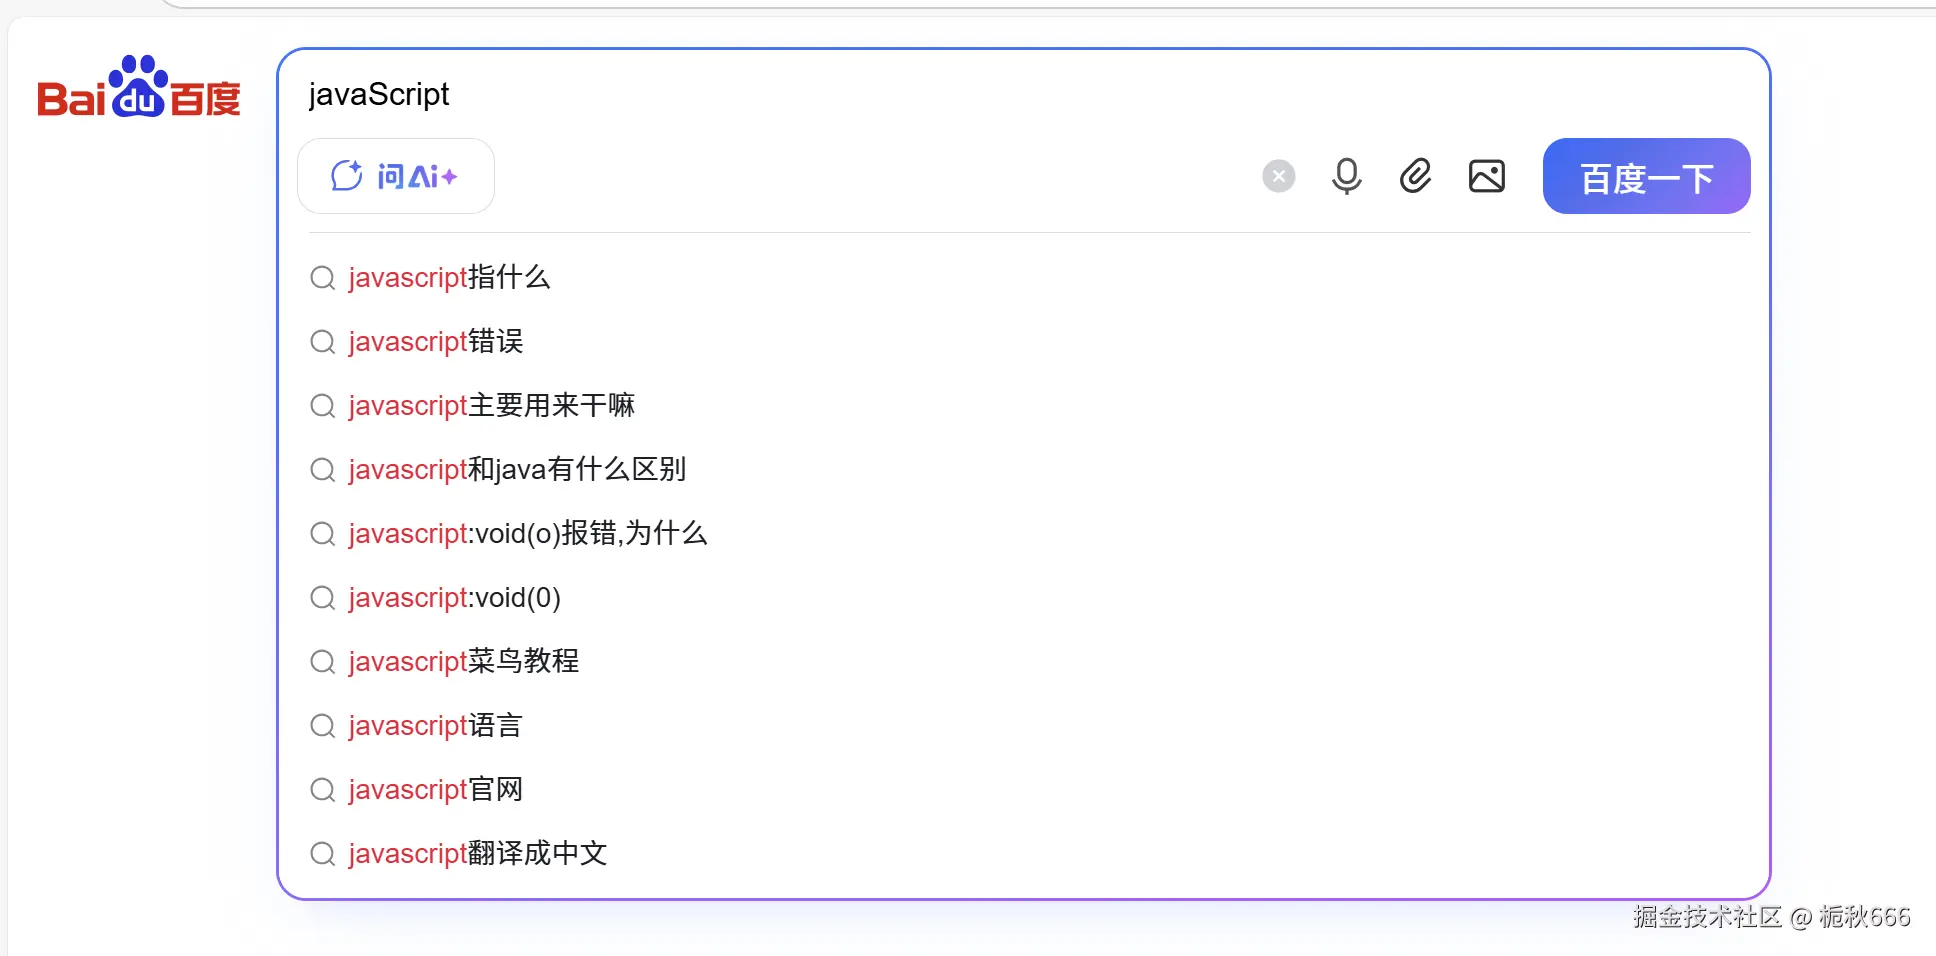This screenshot has height=956, width=1936.
Task: Clear the search box text
Action: 1278,176
